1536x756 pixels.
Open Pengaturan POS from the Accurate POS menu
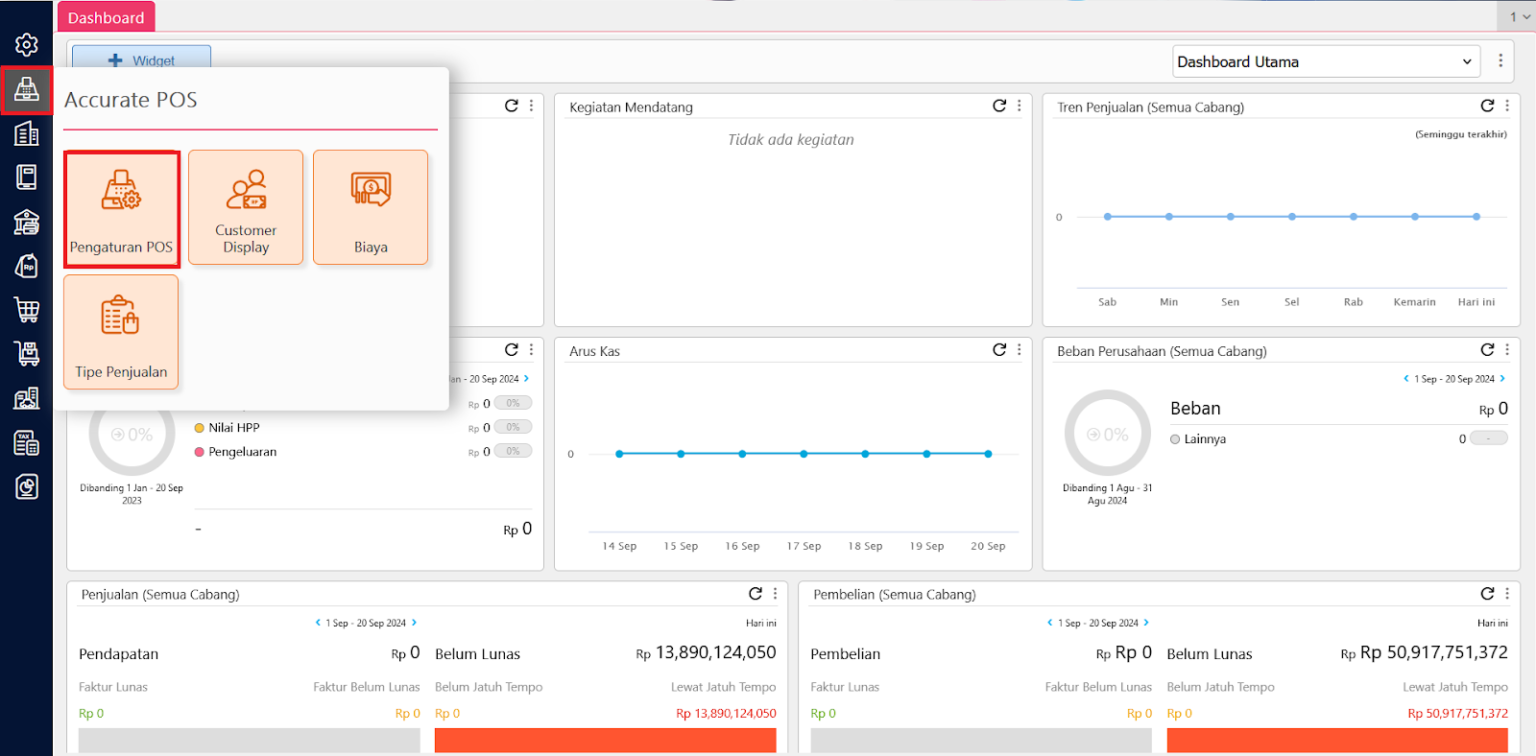click(x=121, y=208)
